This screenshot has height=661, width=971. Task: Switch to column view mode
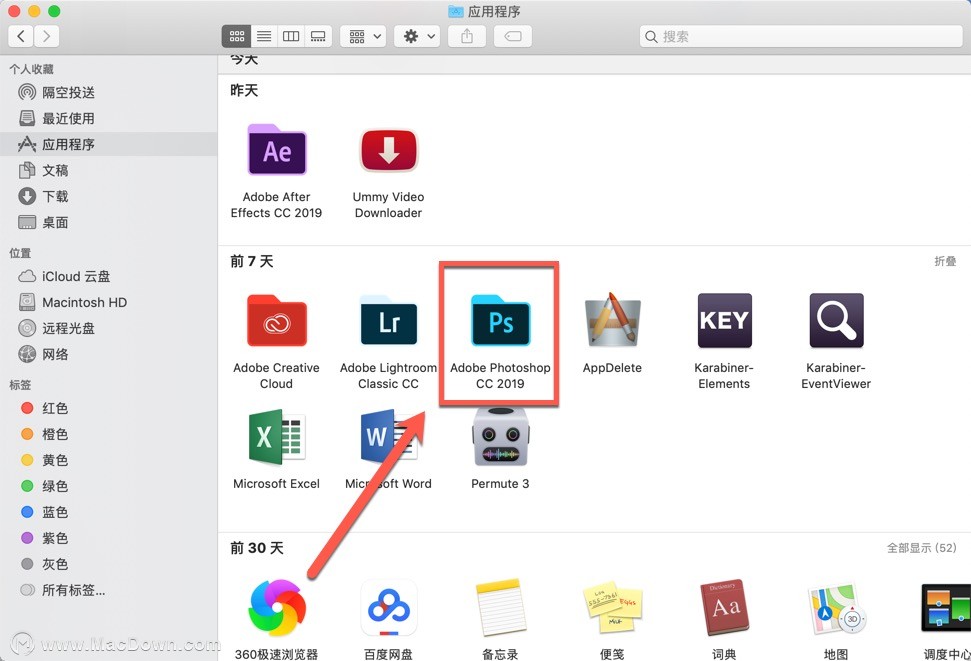(x=291, y=36)
